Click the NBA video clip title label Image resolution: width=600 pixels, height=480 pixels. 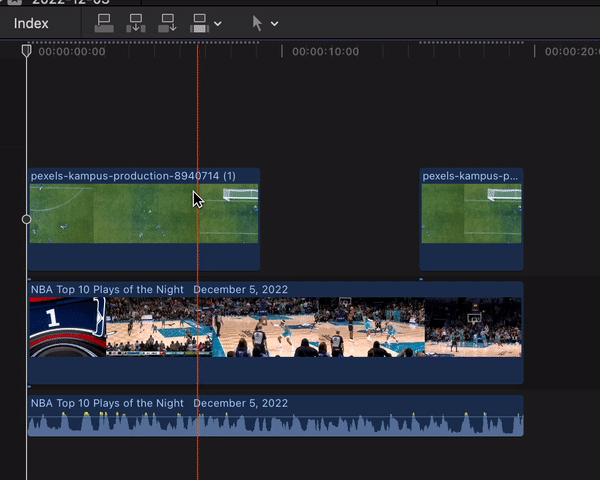[x=159, y=289]
